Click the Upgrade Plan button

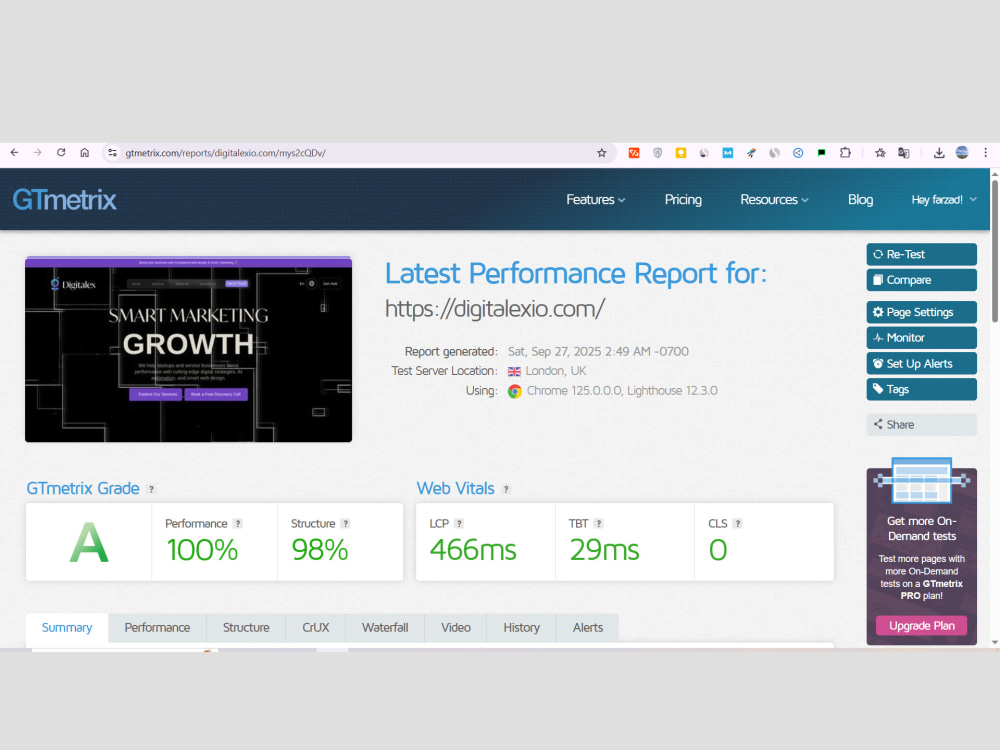point(922,626)
